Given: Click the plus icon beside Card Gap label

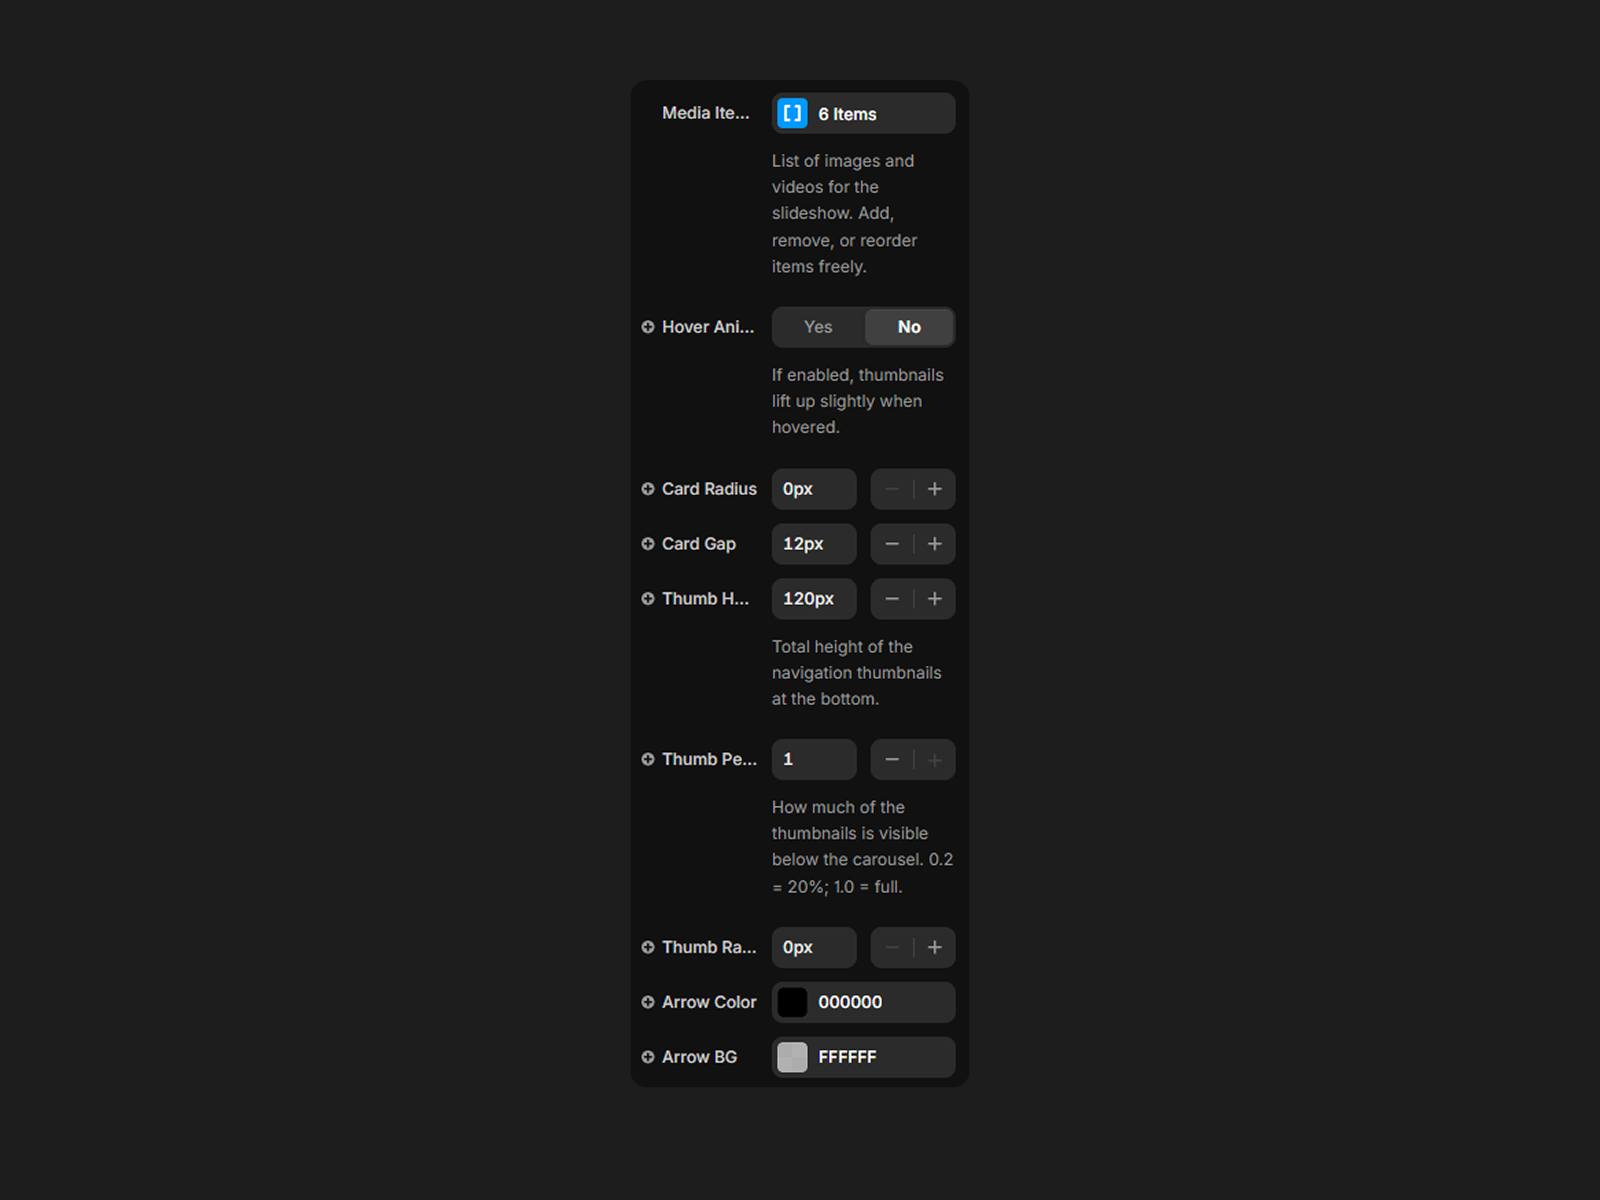Looking at the screenshot, I should coord(648,544).
